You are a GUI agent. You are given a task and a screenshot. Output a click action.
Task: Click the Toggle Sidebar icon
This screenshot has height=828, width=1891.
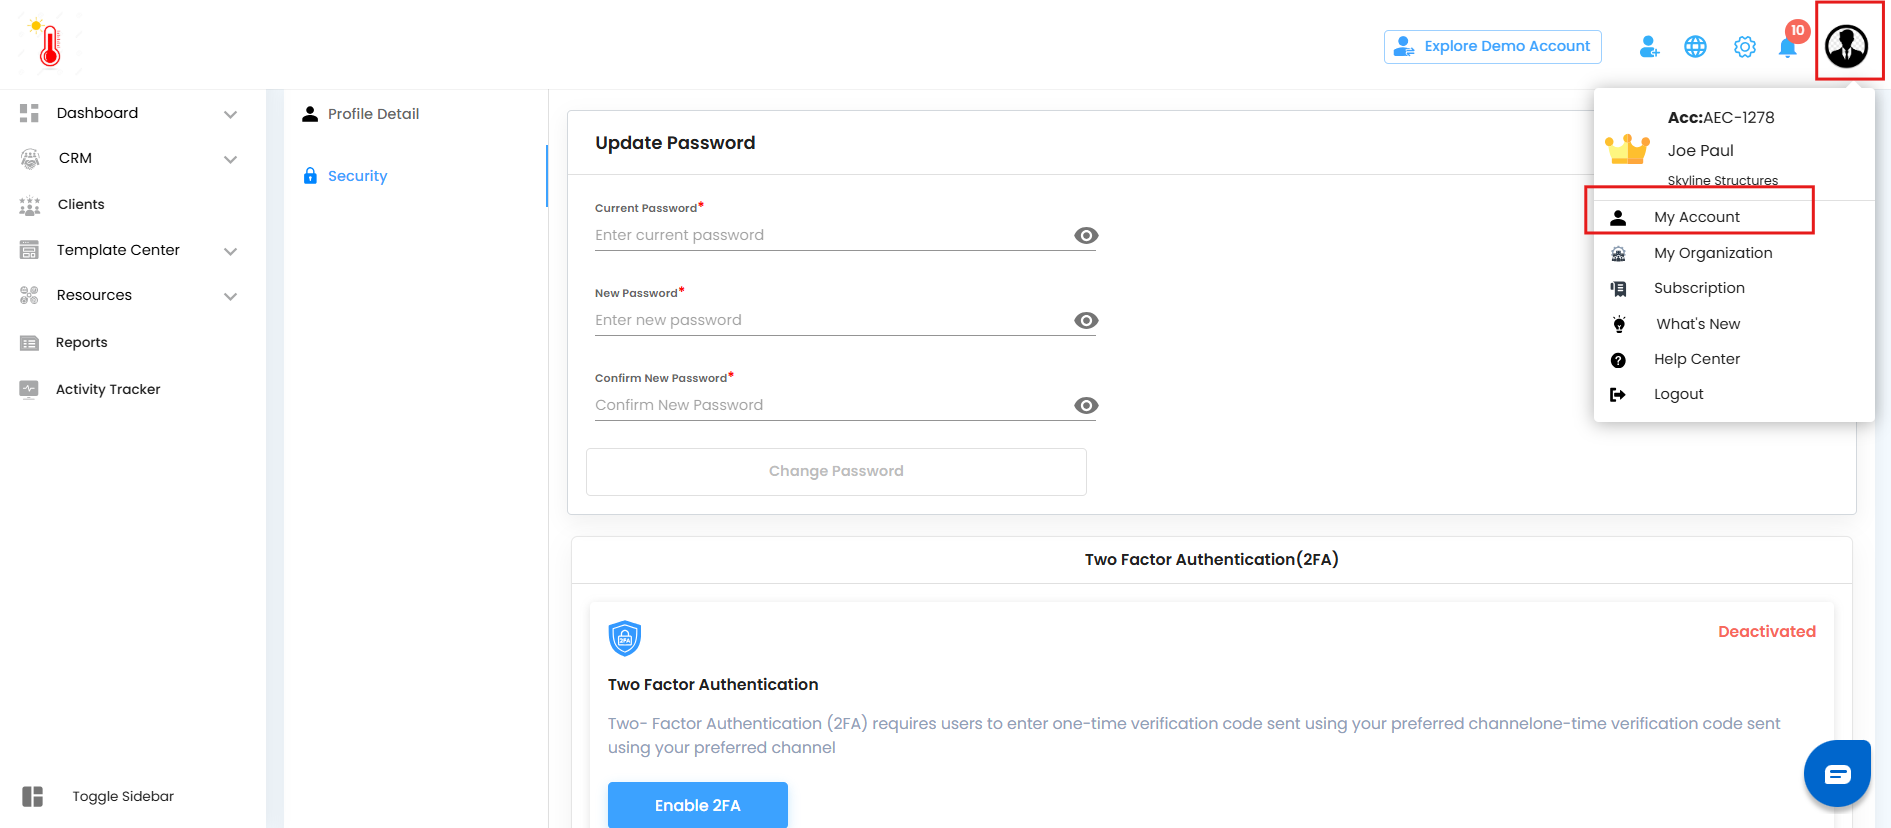[33, 796]
